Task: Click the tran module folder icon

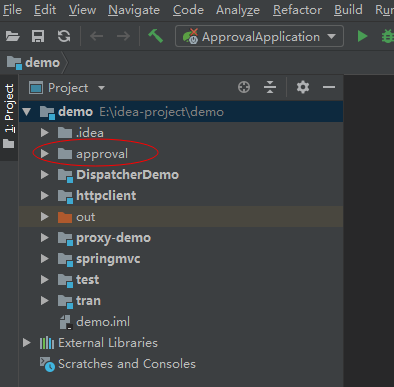Action: click(65, 302)
